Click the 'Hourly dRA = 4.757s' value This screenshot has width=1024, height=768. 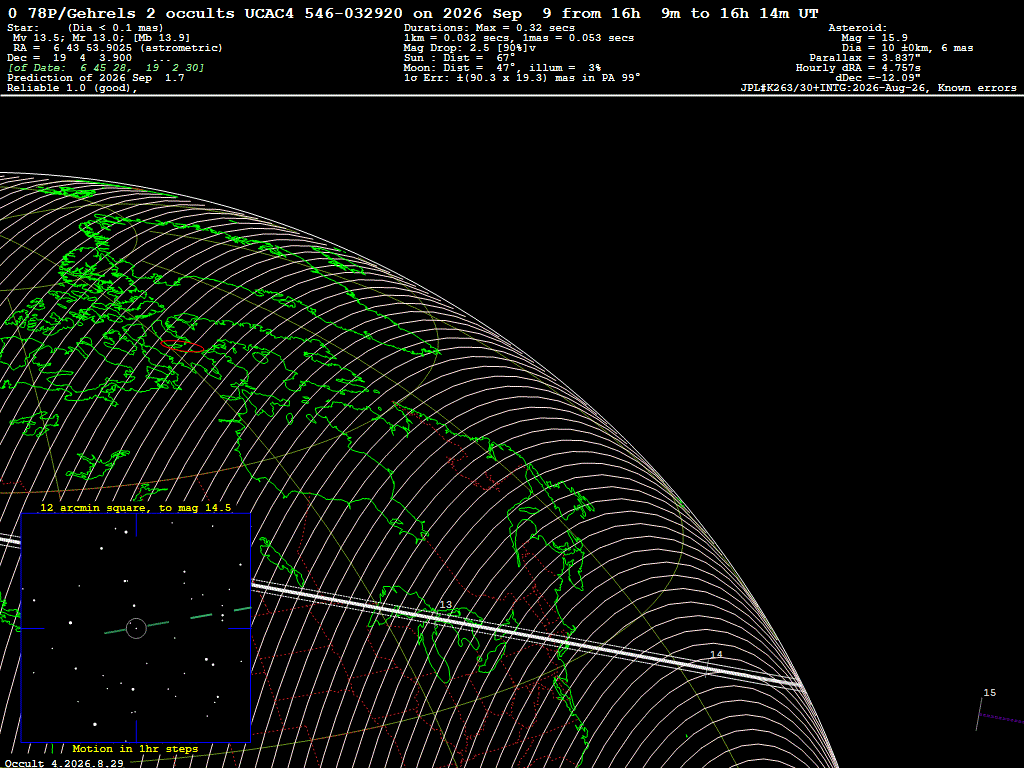[858, 67]
